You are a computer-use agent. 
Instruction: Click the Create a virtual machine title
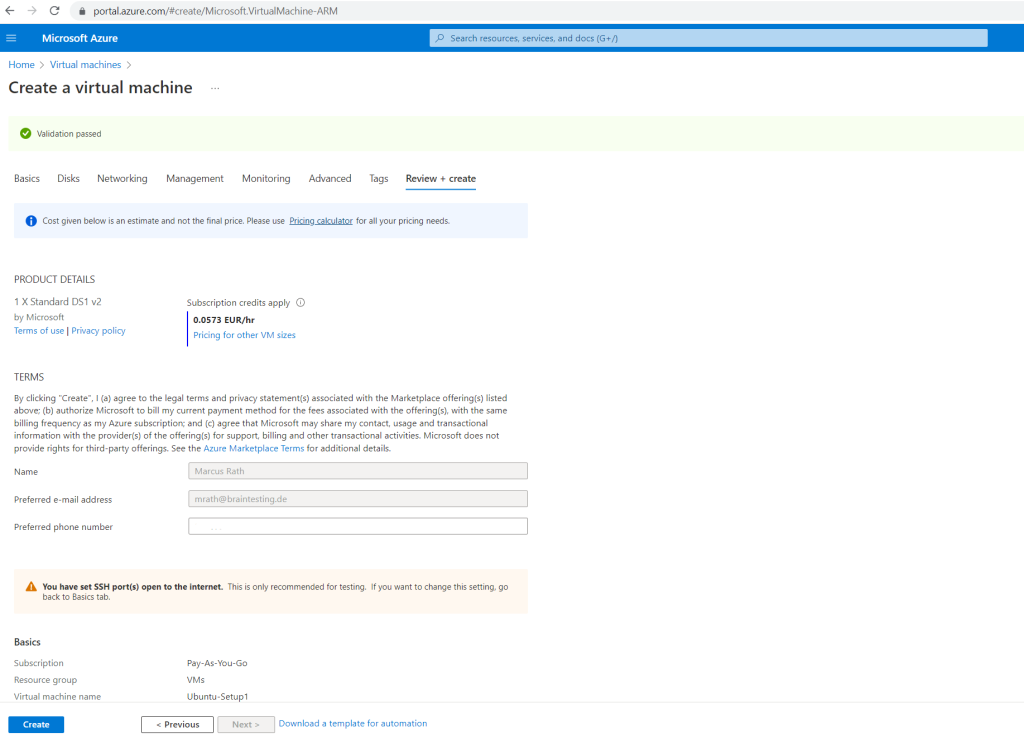tap(101, 88)
